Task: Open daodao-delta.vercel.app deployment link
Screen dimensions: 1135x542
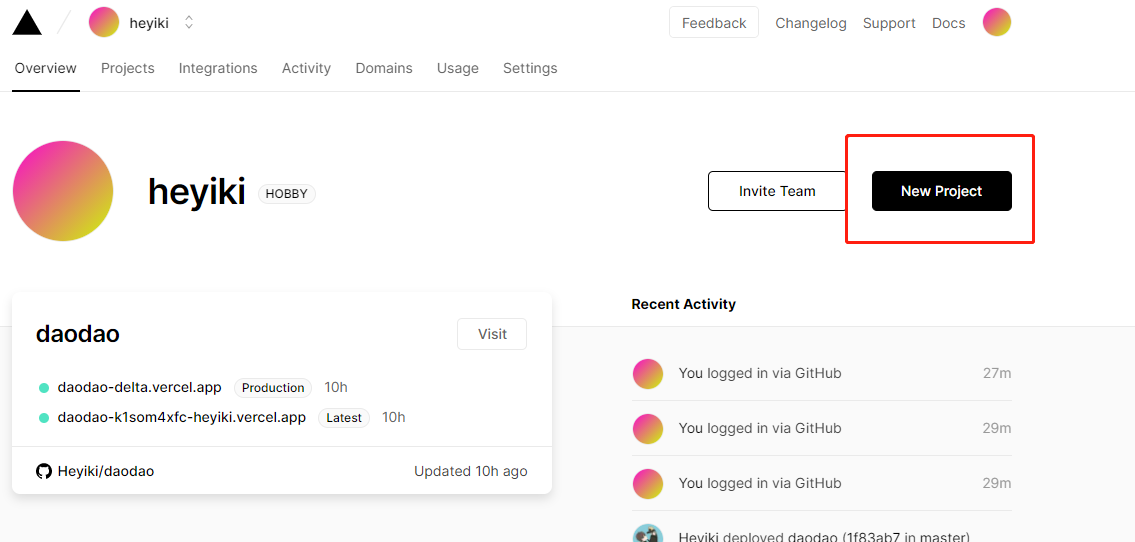Action: [x=140, y=387]
